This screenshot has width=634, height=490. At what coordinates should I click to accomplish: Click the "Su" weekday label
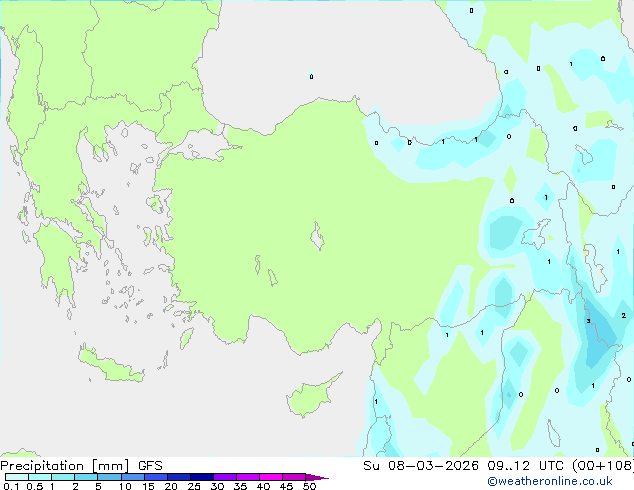371,466
